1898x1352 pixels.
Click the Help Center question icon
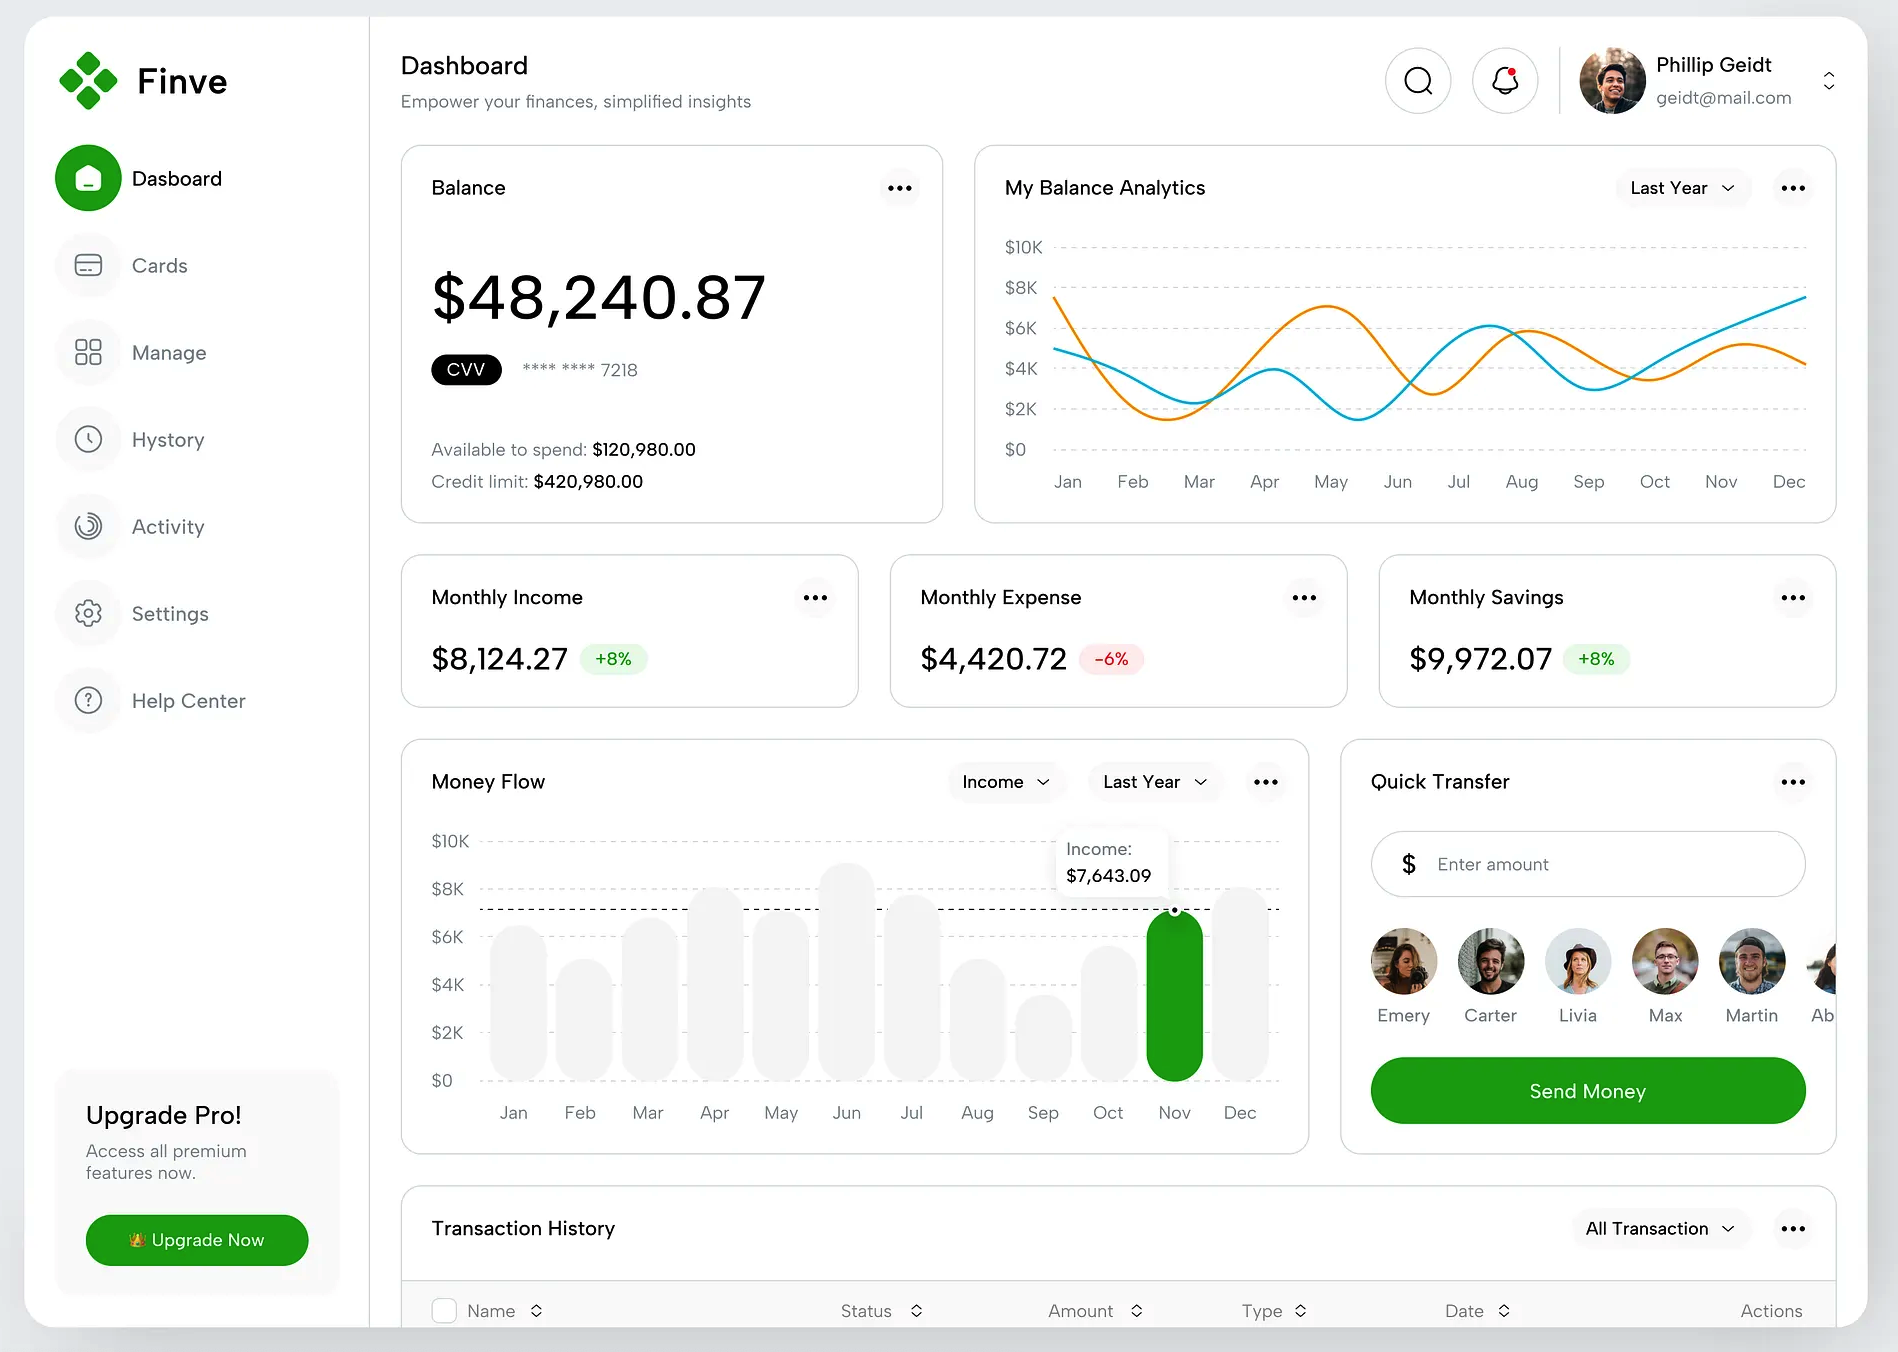[x=88, y=701]
